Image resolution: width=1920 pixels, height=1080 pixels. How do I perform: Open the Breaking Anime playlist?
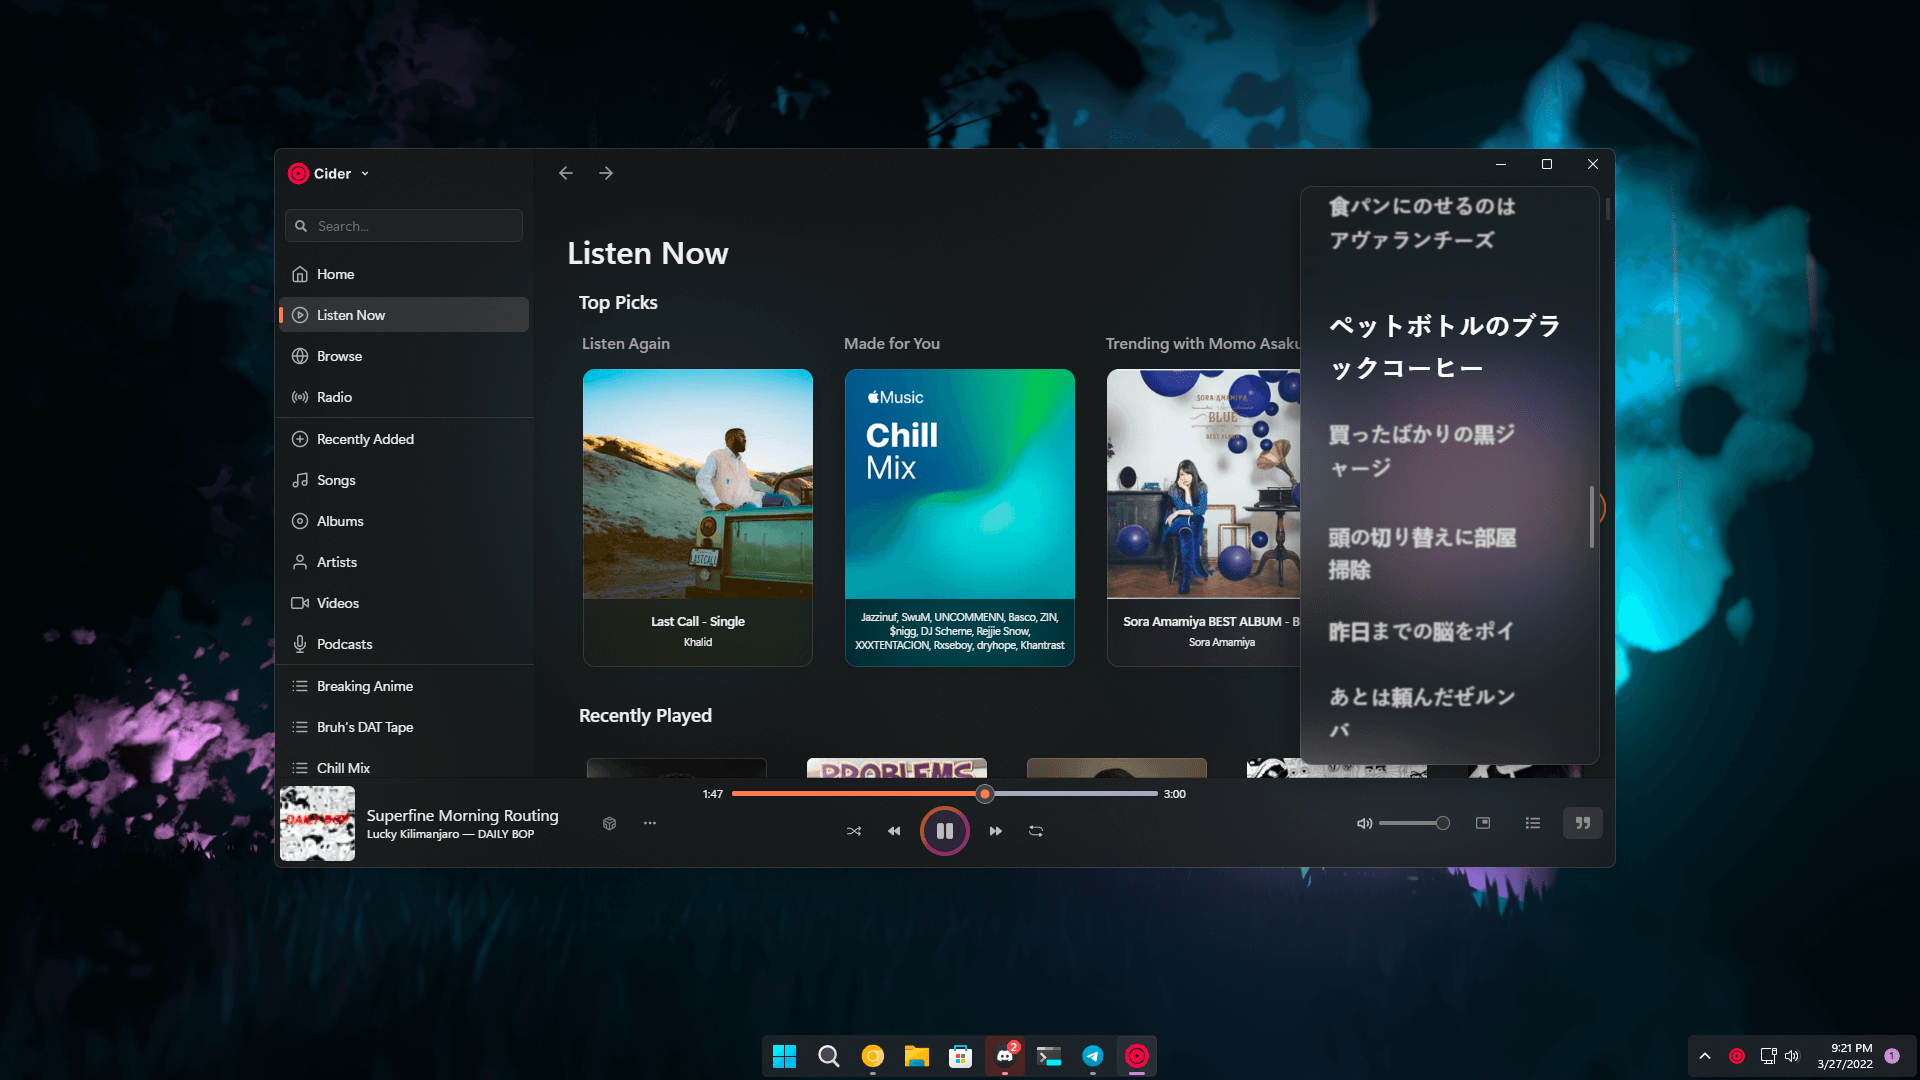365,686
